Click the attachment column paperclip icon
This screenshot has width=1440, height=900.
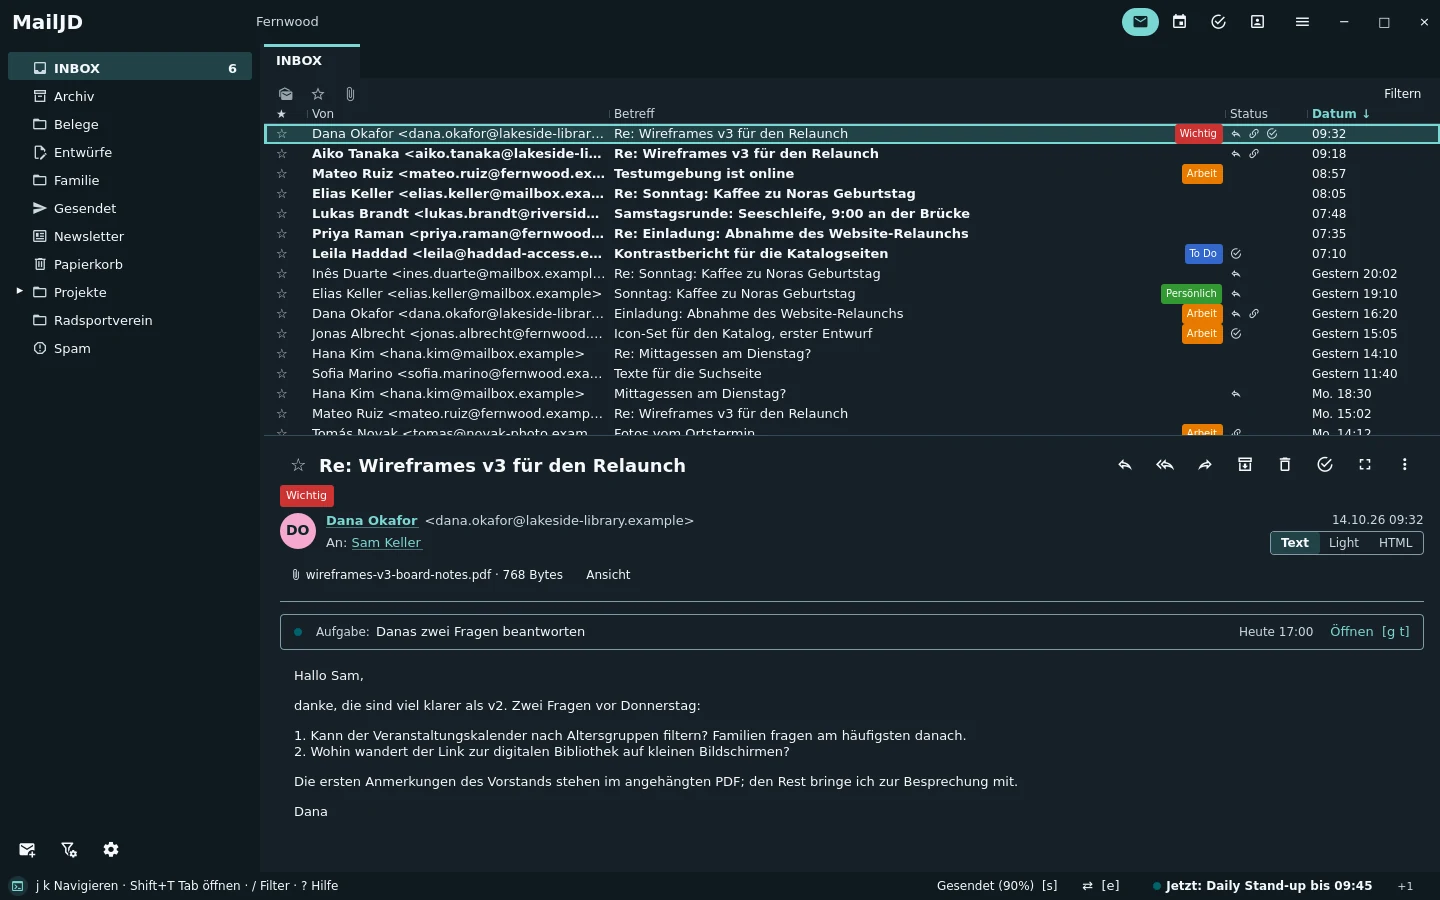(350, 94)
